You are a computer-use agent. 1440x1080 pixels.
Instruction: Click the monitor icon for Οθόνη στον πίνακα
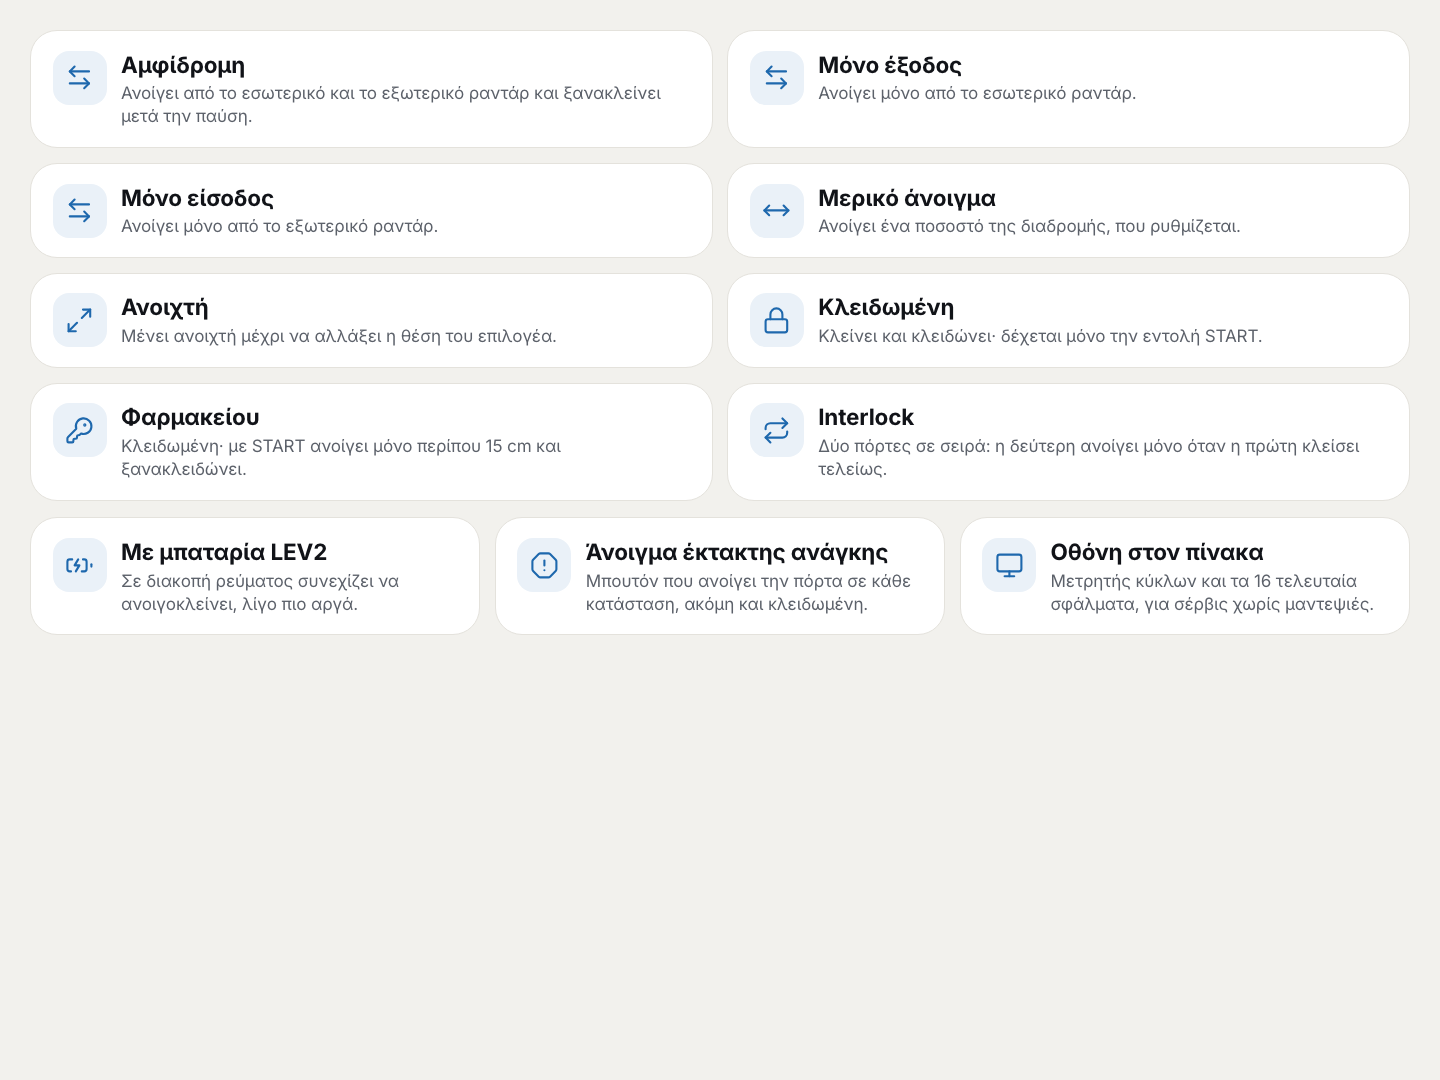(1009, 565)
